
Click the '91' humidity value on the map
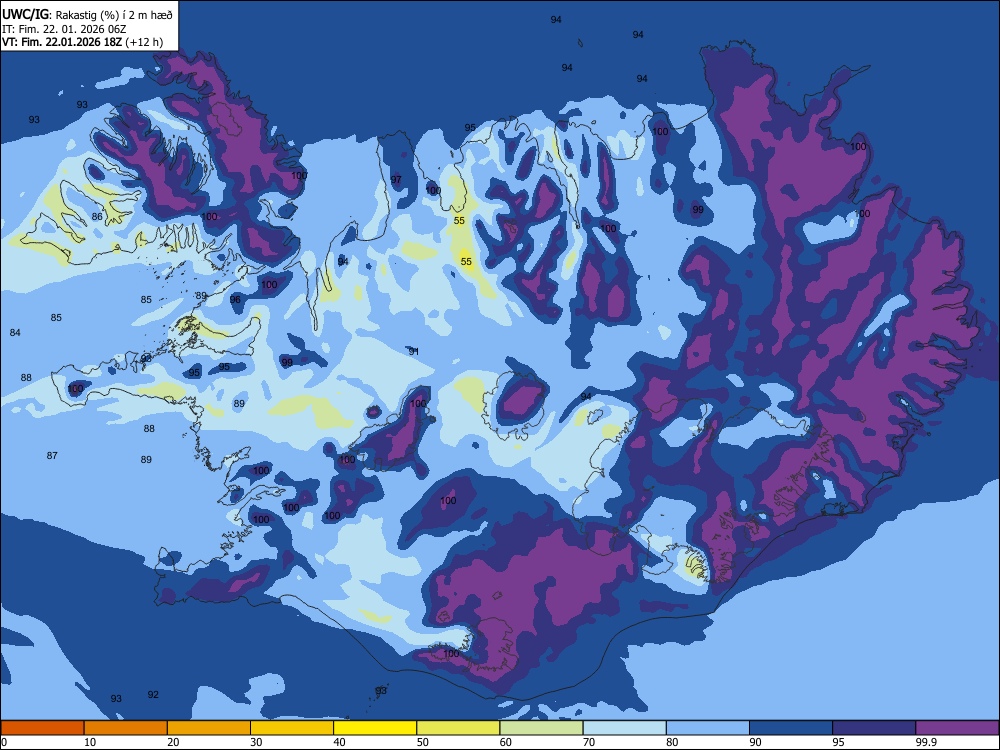coord(413,351)
